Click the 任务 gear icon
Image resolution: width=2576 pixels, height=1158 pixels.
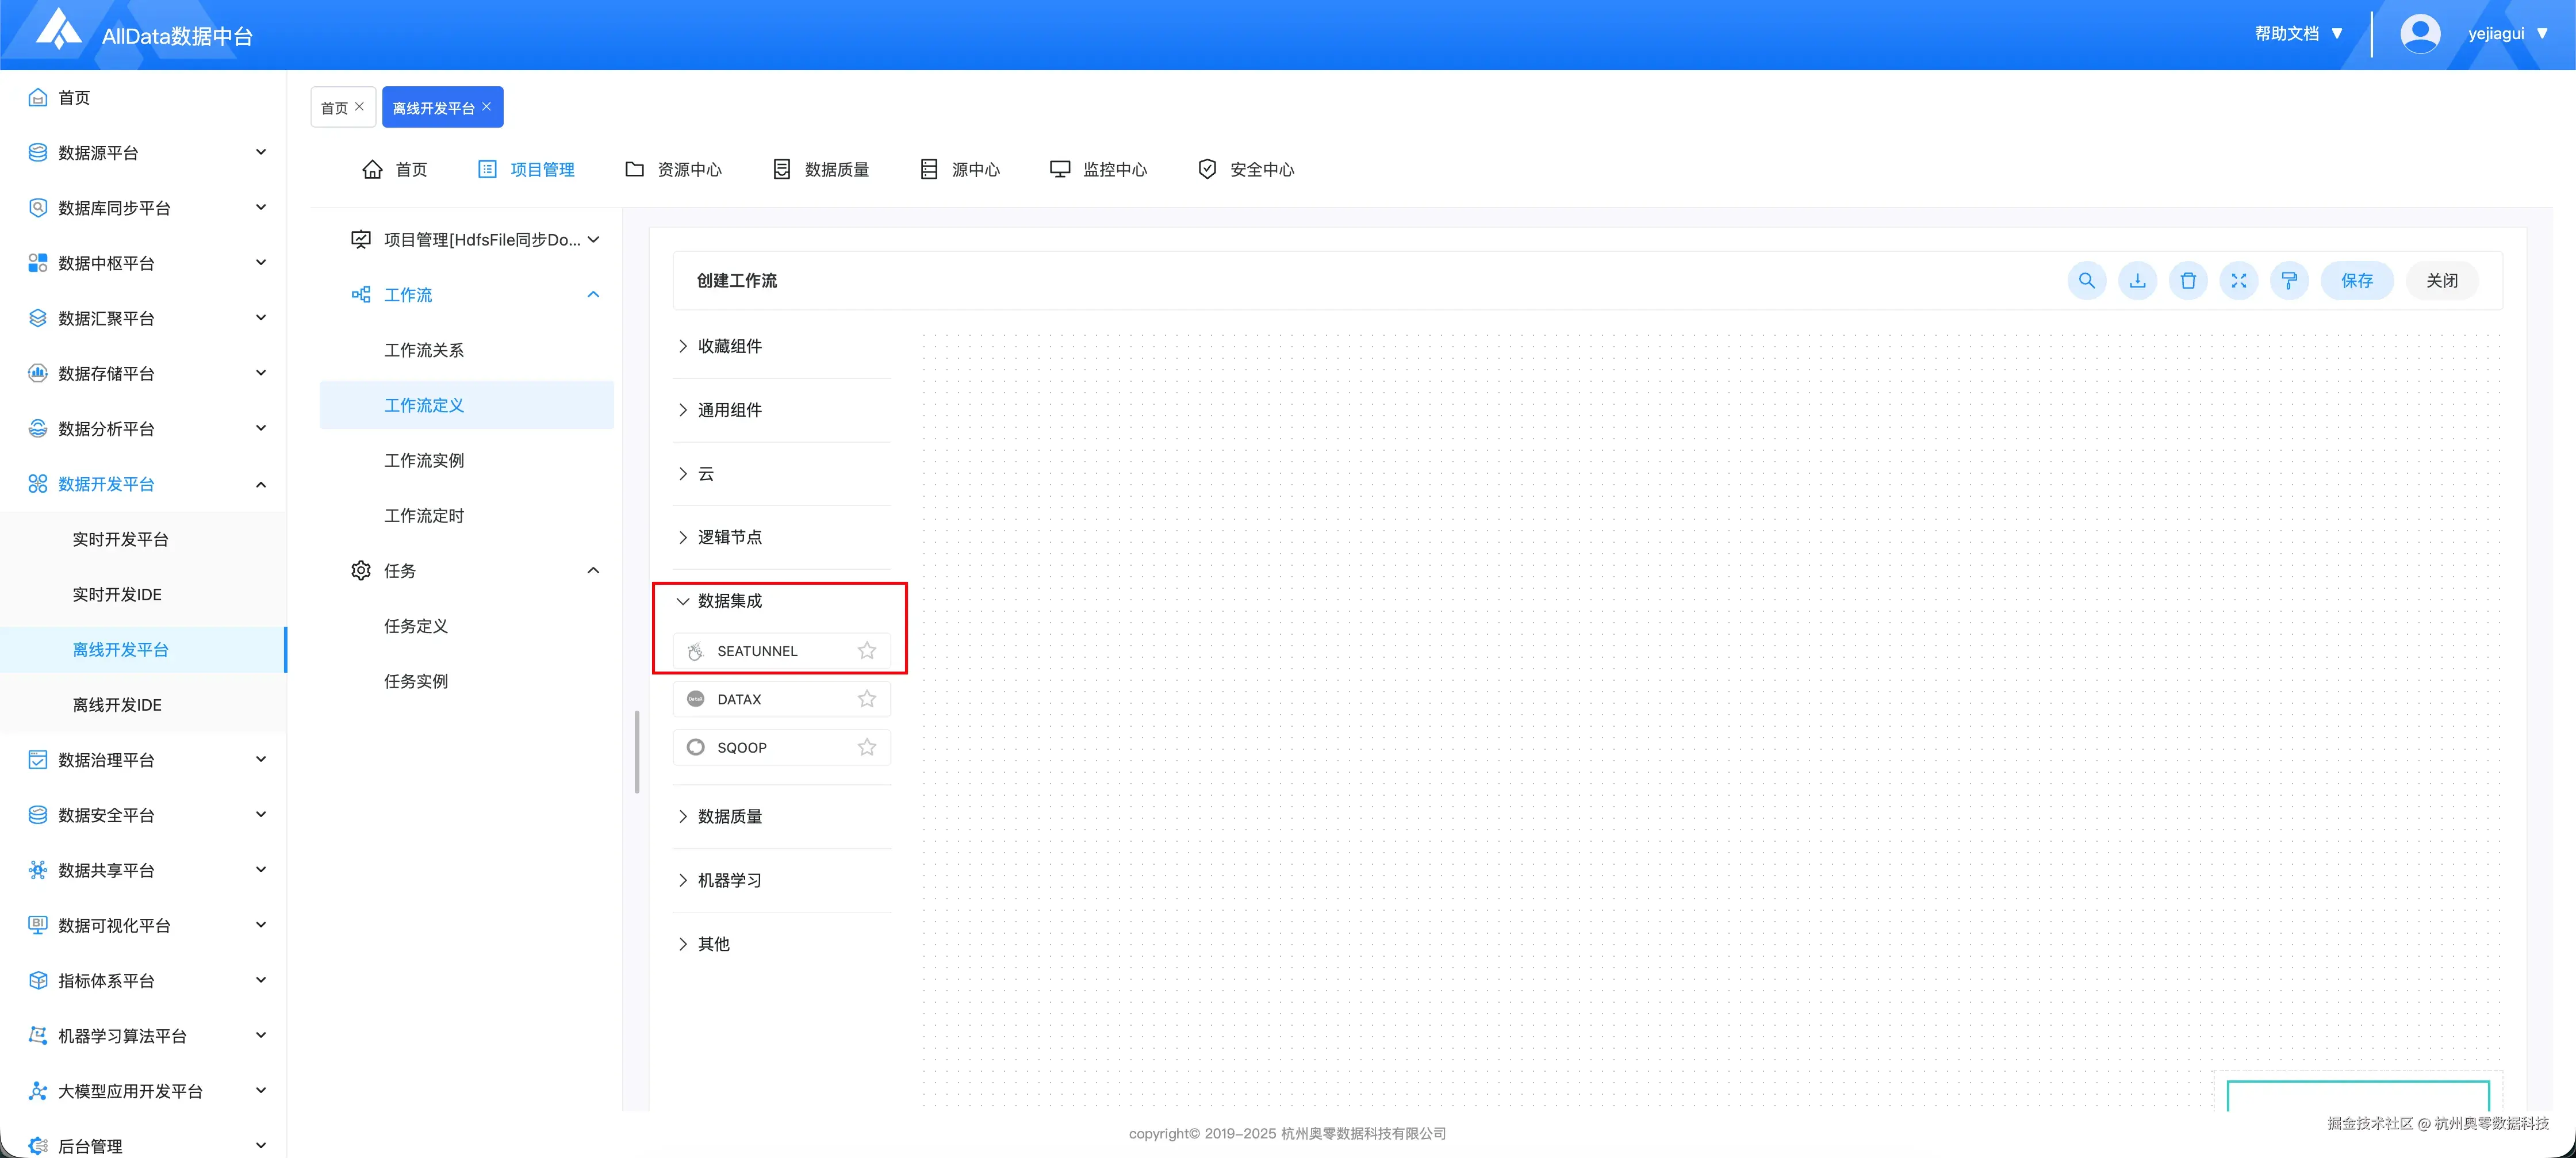[361, 570]
